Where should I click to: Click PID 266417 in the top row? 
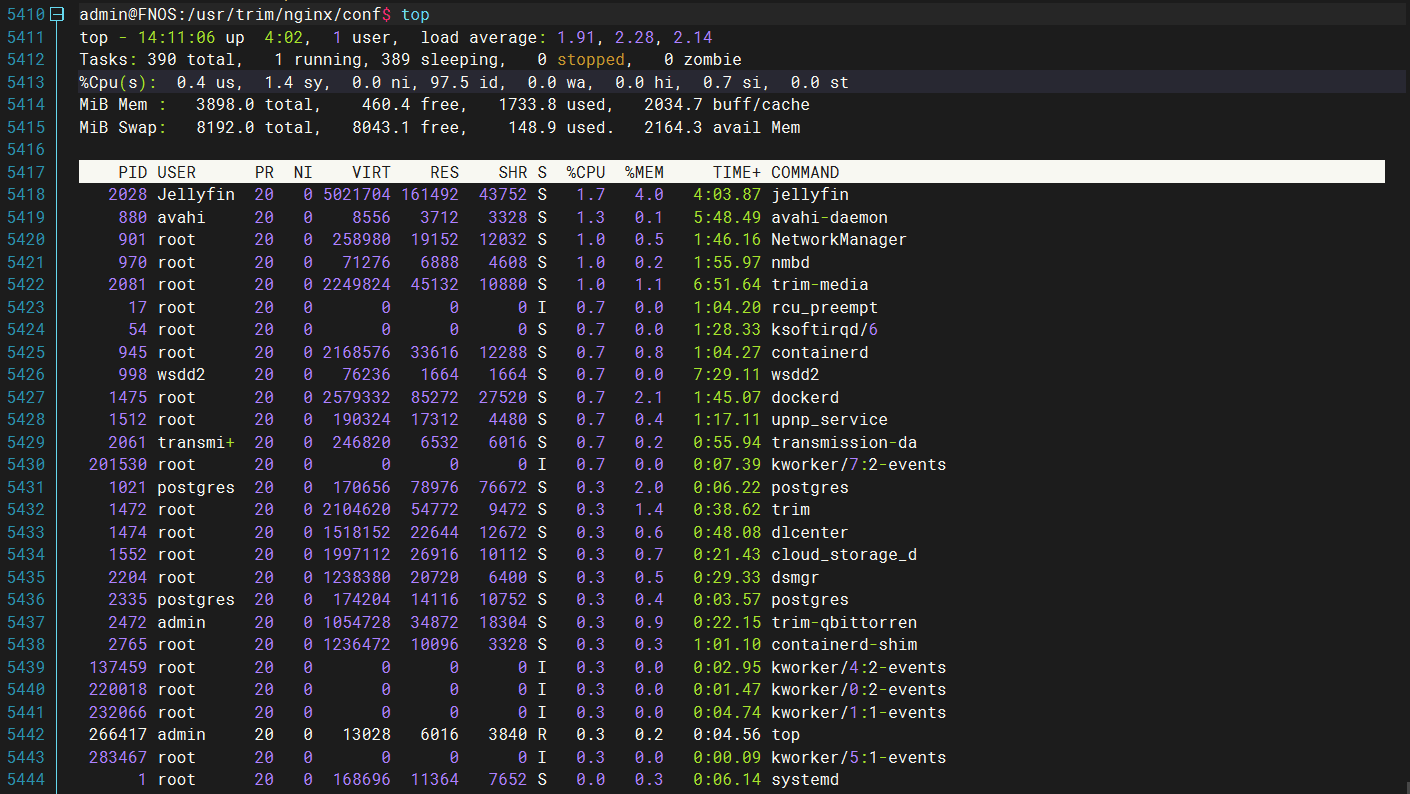[x=118, y=735]
